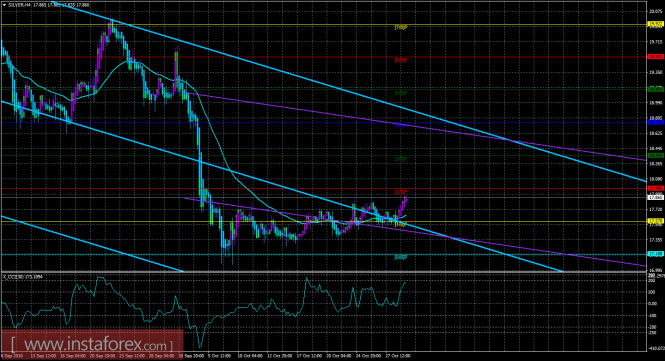
Task: Click the 27 Oct 12:00 time axis label
Action: point(398,356)
